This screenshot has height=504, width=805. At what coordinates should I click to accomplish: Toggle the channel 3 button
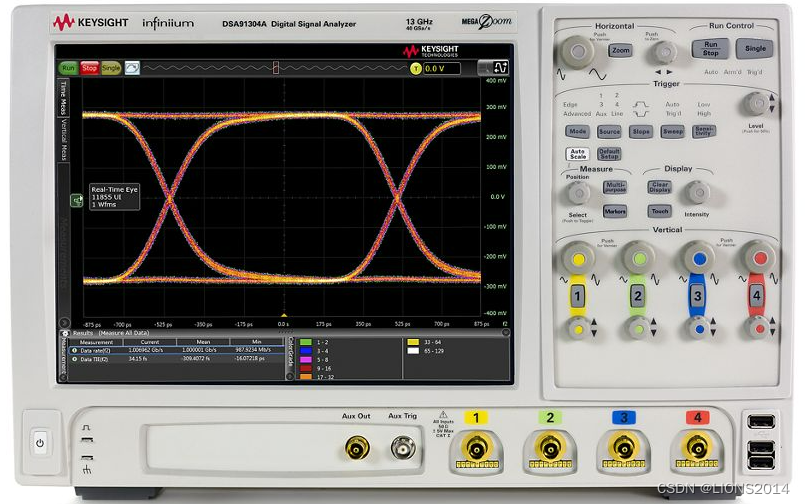coord(697,296)
